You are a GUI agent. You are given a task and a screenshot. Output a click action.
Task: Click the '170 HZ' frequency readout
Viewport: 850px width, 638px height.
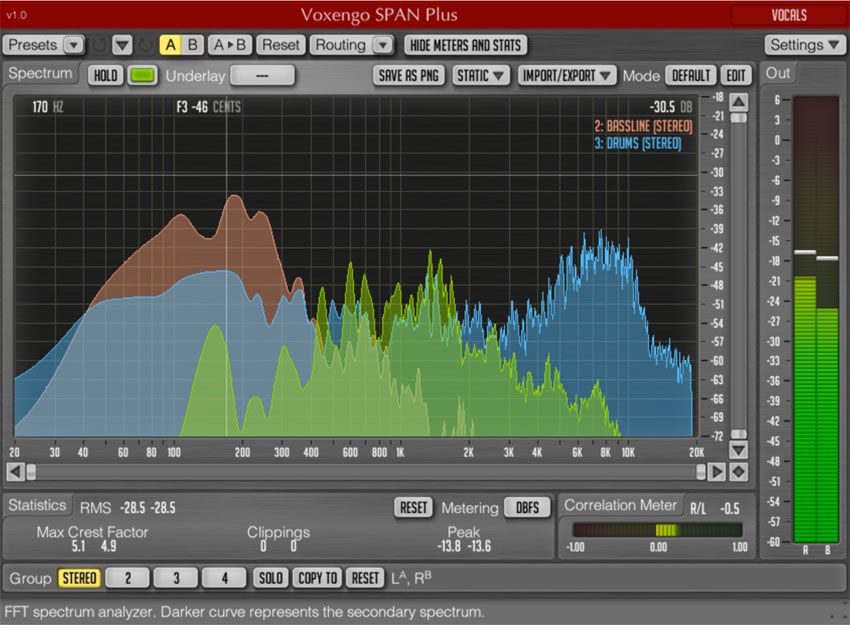[48, 107]
